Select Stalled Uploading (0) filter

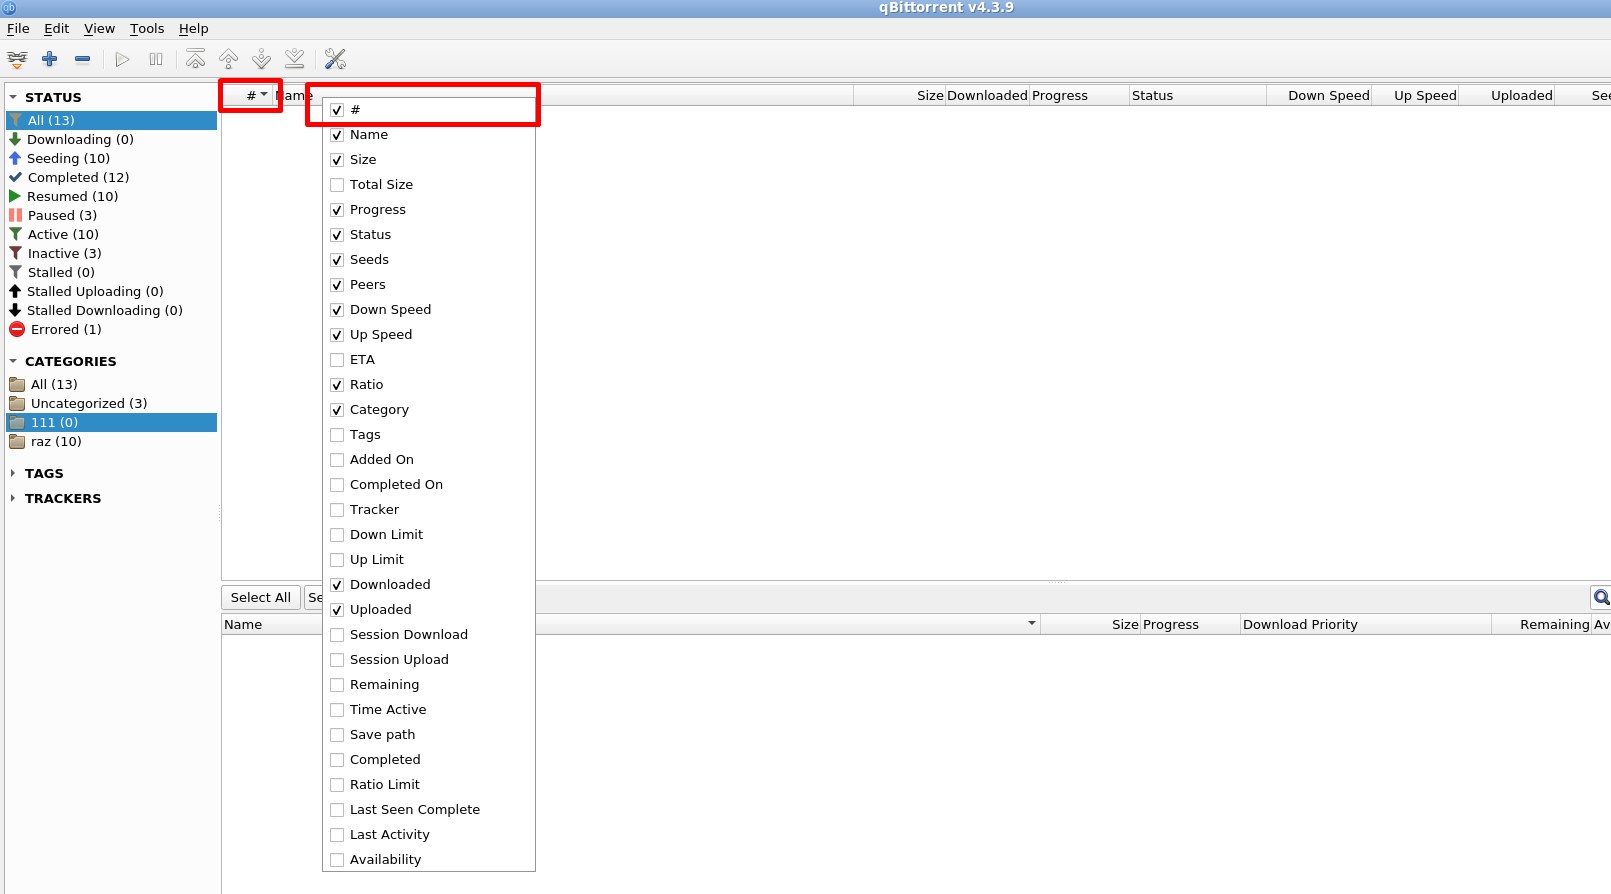pos(95,291)
